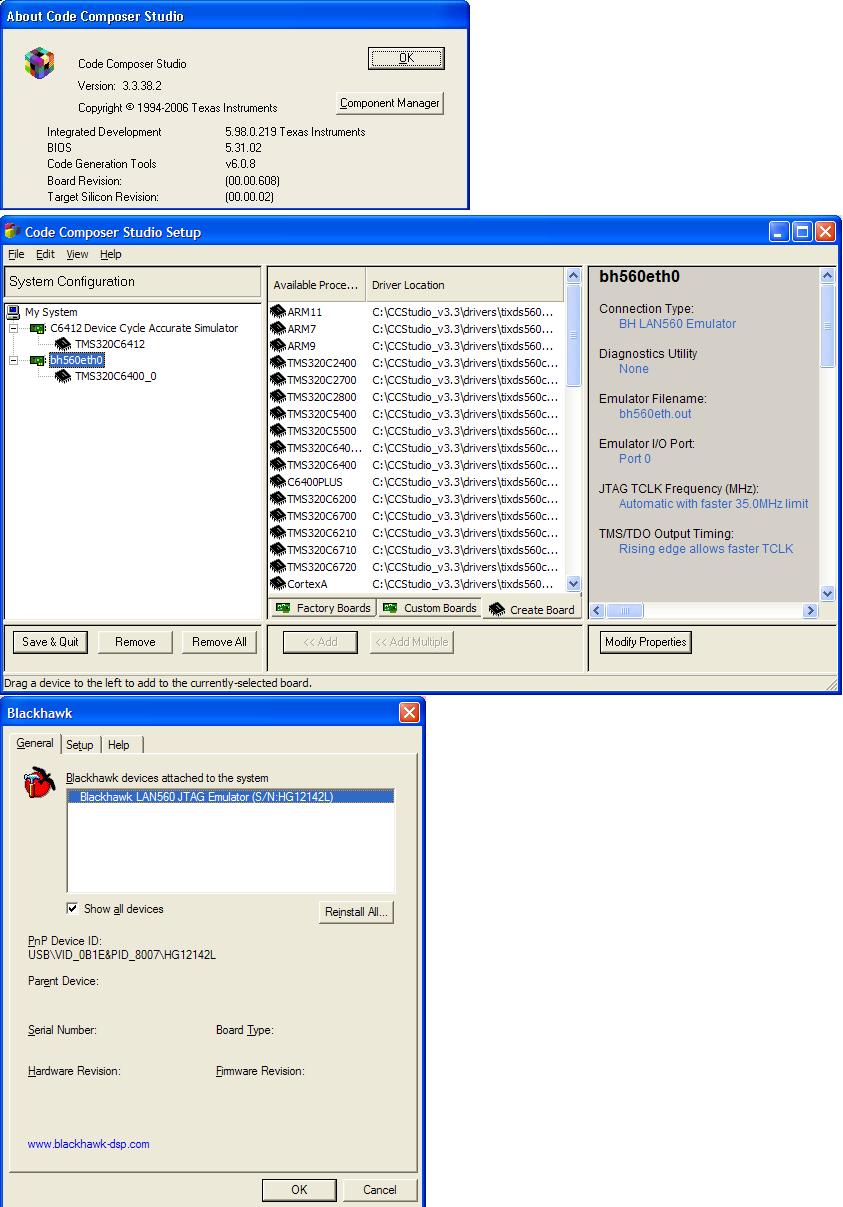Viewport: 843px width, 1207px height.
Task: Click the Blackhawk red hawk logo
Action: click(x=38, y=783)
